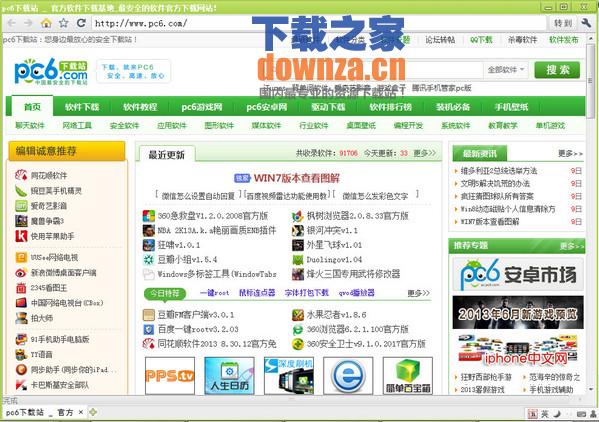The height and width of the screenshot is (422, 599).
Task: Click the 爱奇艺影音 sidebar icon
Action: click(21, 206)
